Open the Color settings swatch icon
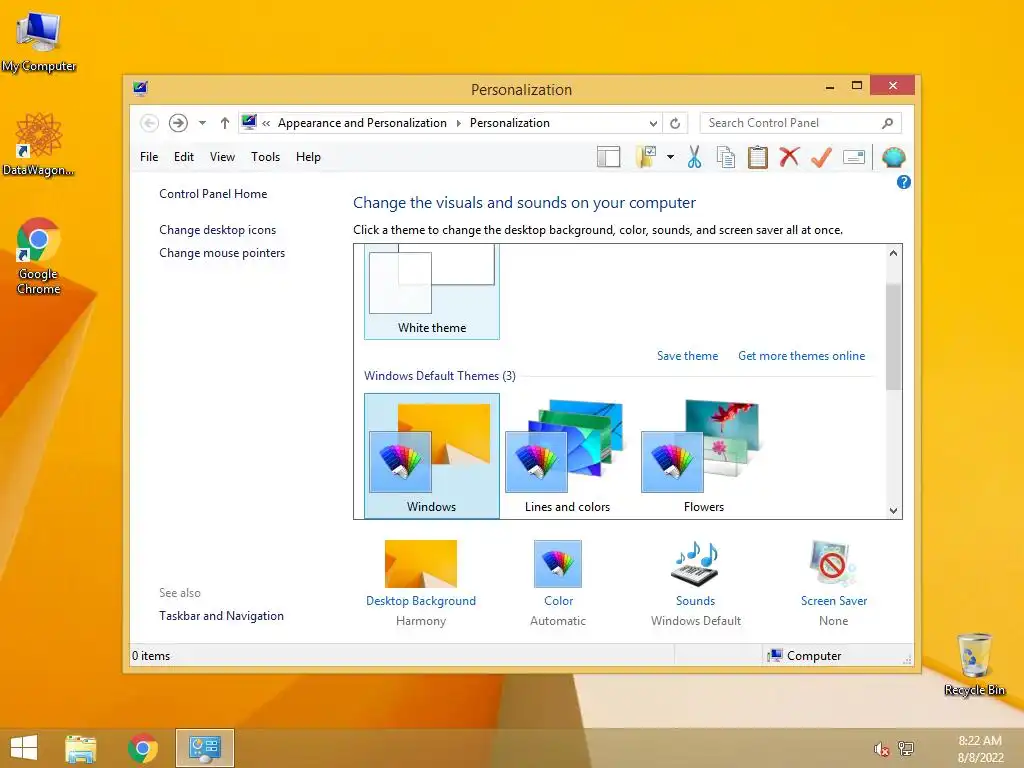The width and height of the screenshot is (1024, 768). 558,564
